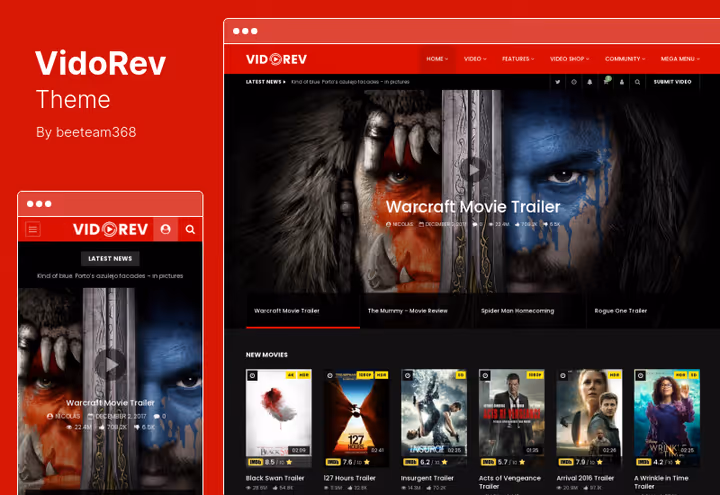Click the VidoRev logo in mobile header

click(x=110, y=229)
